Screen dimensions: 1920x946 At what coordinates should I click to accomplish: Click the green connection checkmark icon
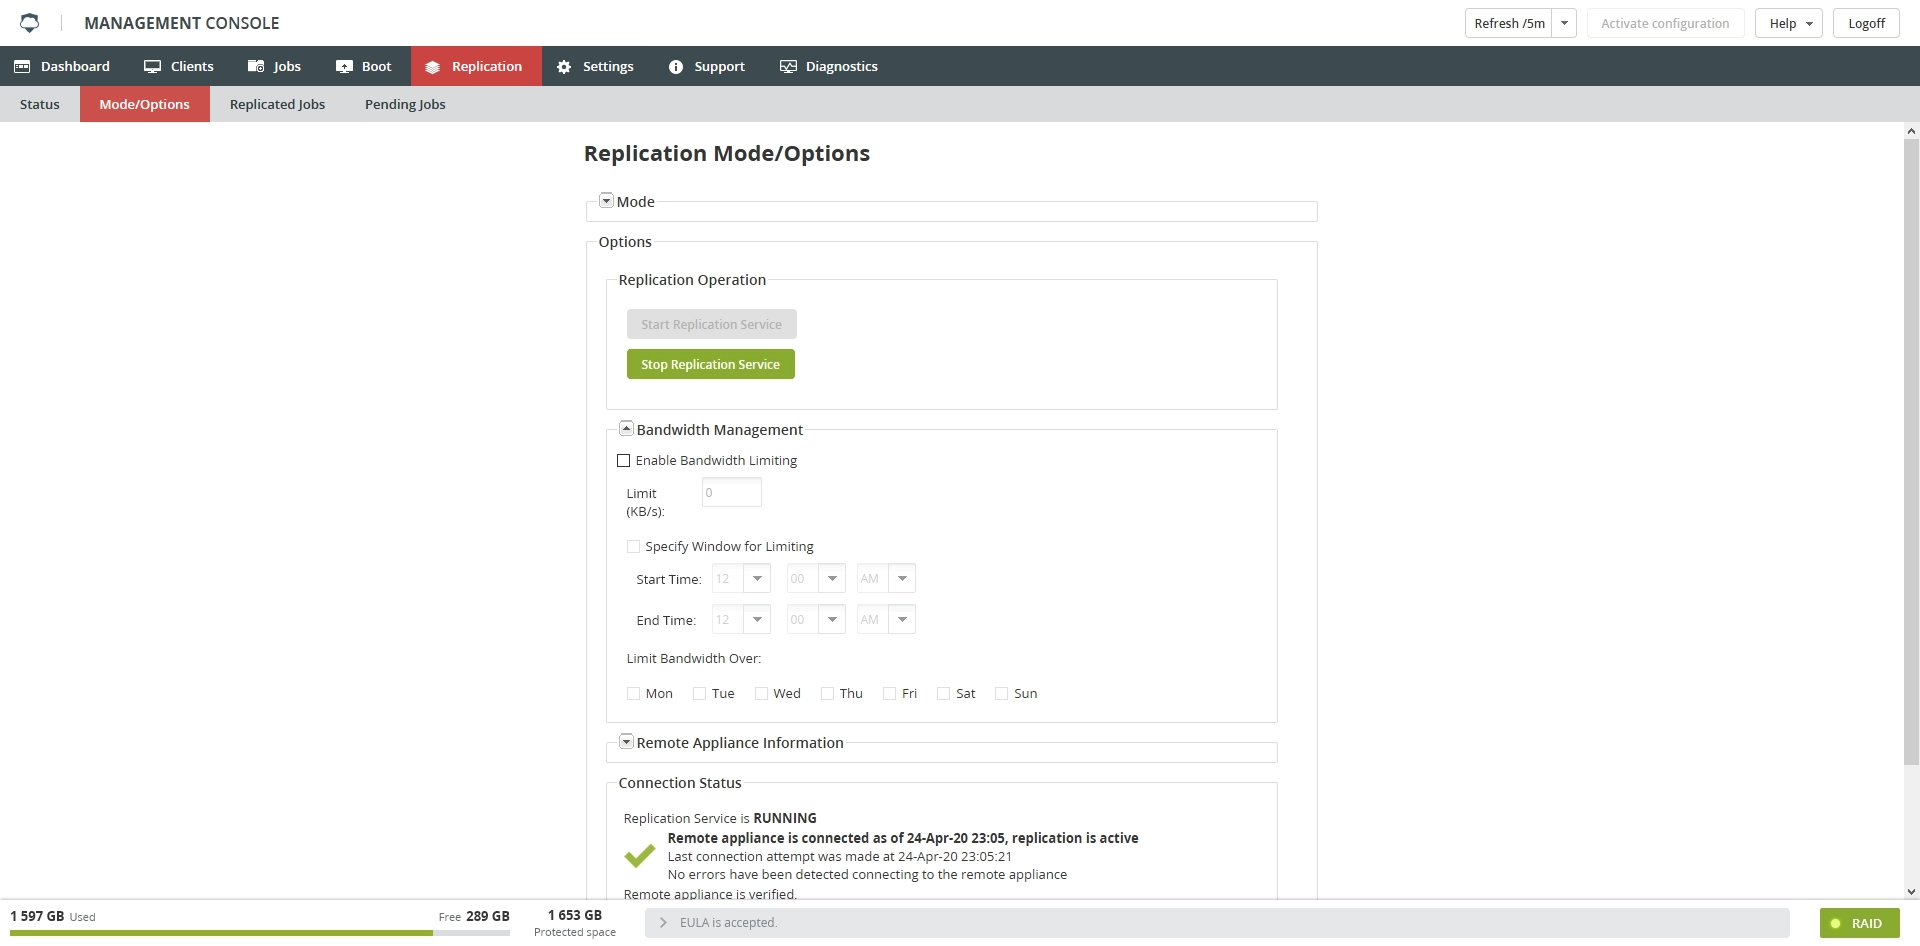click(x=639, y=855)
